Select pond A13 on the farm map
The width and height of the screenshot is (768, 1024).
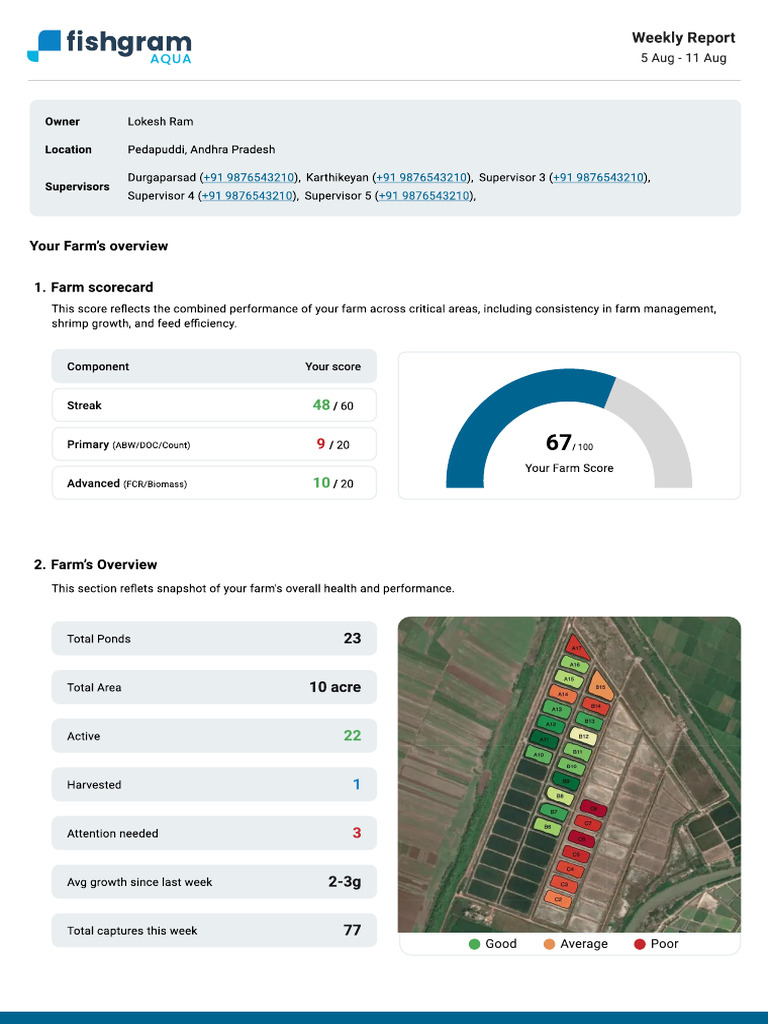pos(557,709)
